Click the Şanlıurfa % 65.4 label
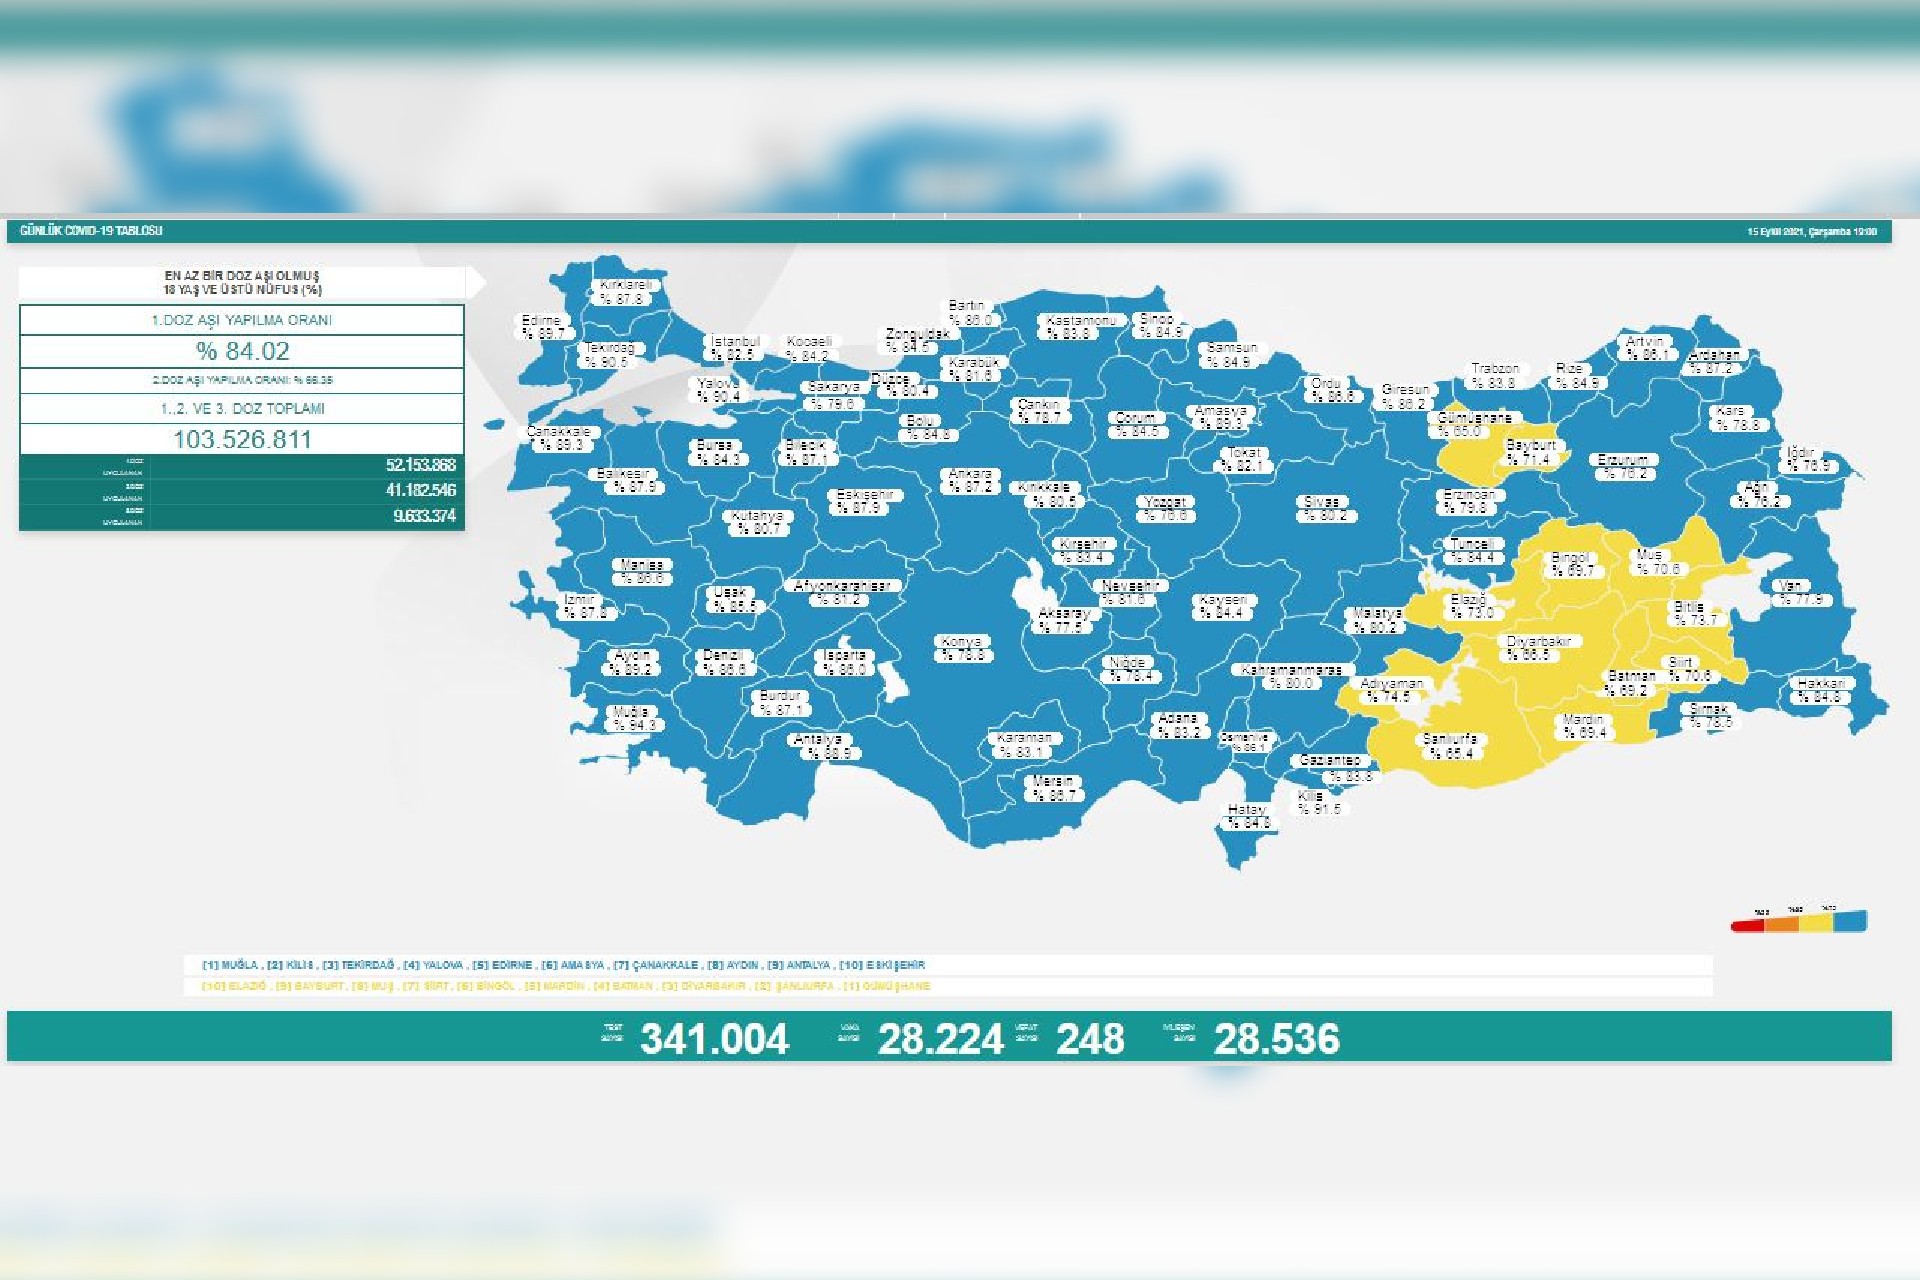Screen dimensions: 1920x1280 (x=1451, y=746)
